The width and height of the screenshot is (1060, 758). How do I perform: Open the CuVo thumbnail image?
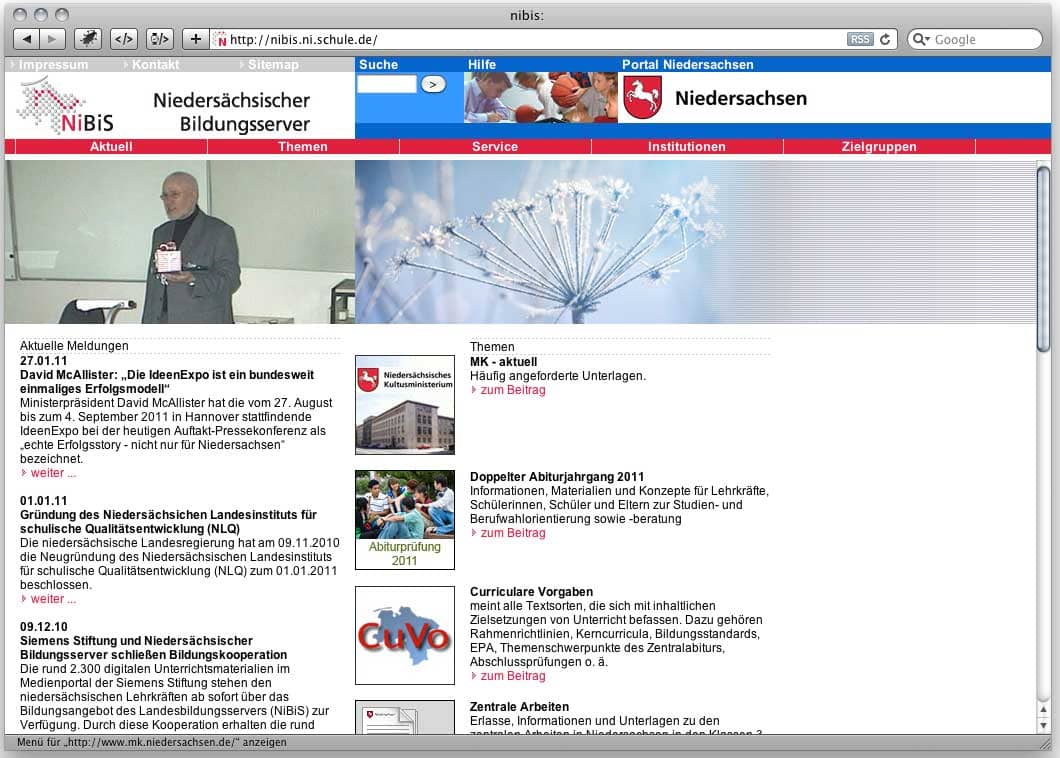405,636
